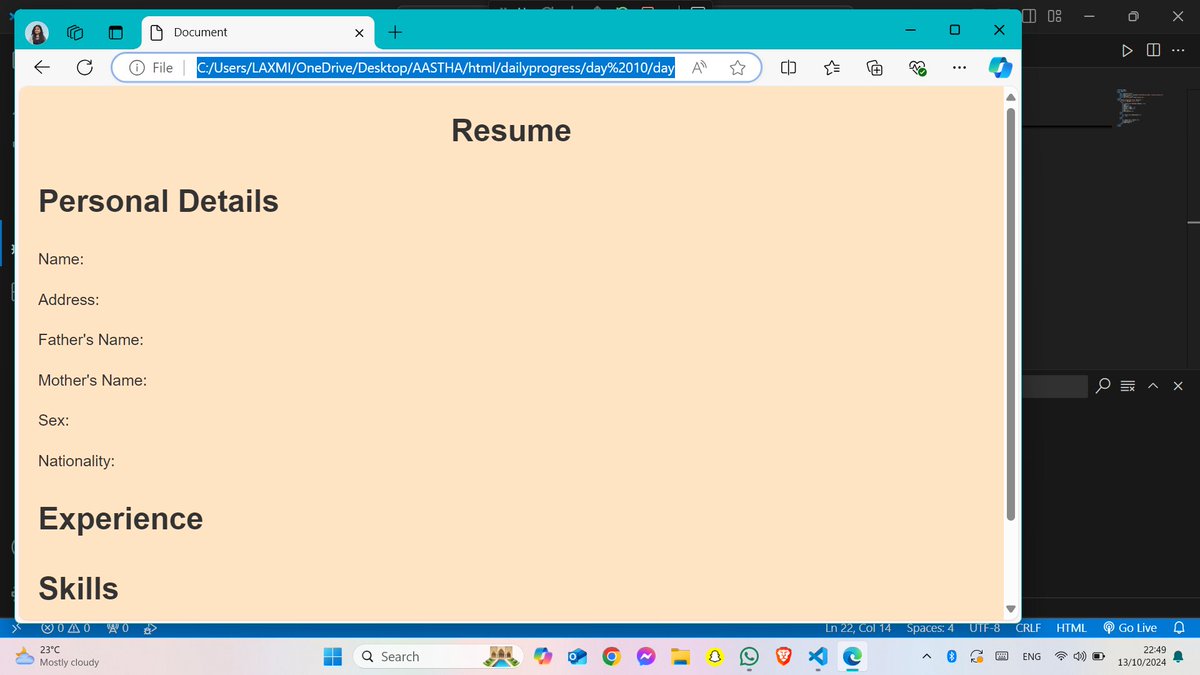This screenshot has height=675, width=1200.
Task: Click the Experience heading
Action: [x=120, y=518]
